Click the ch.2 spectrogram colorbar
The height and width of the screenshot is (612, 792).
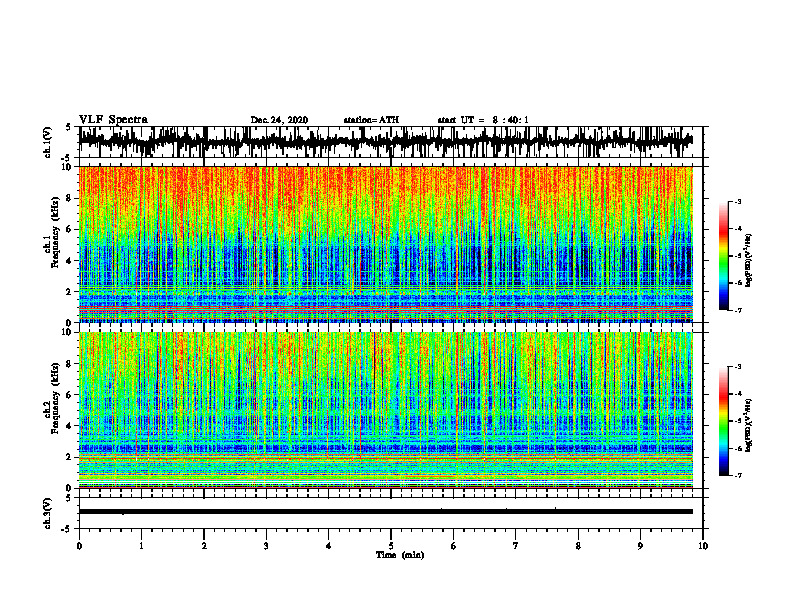(724, 421)
